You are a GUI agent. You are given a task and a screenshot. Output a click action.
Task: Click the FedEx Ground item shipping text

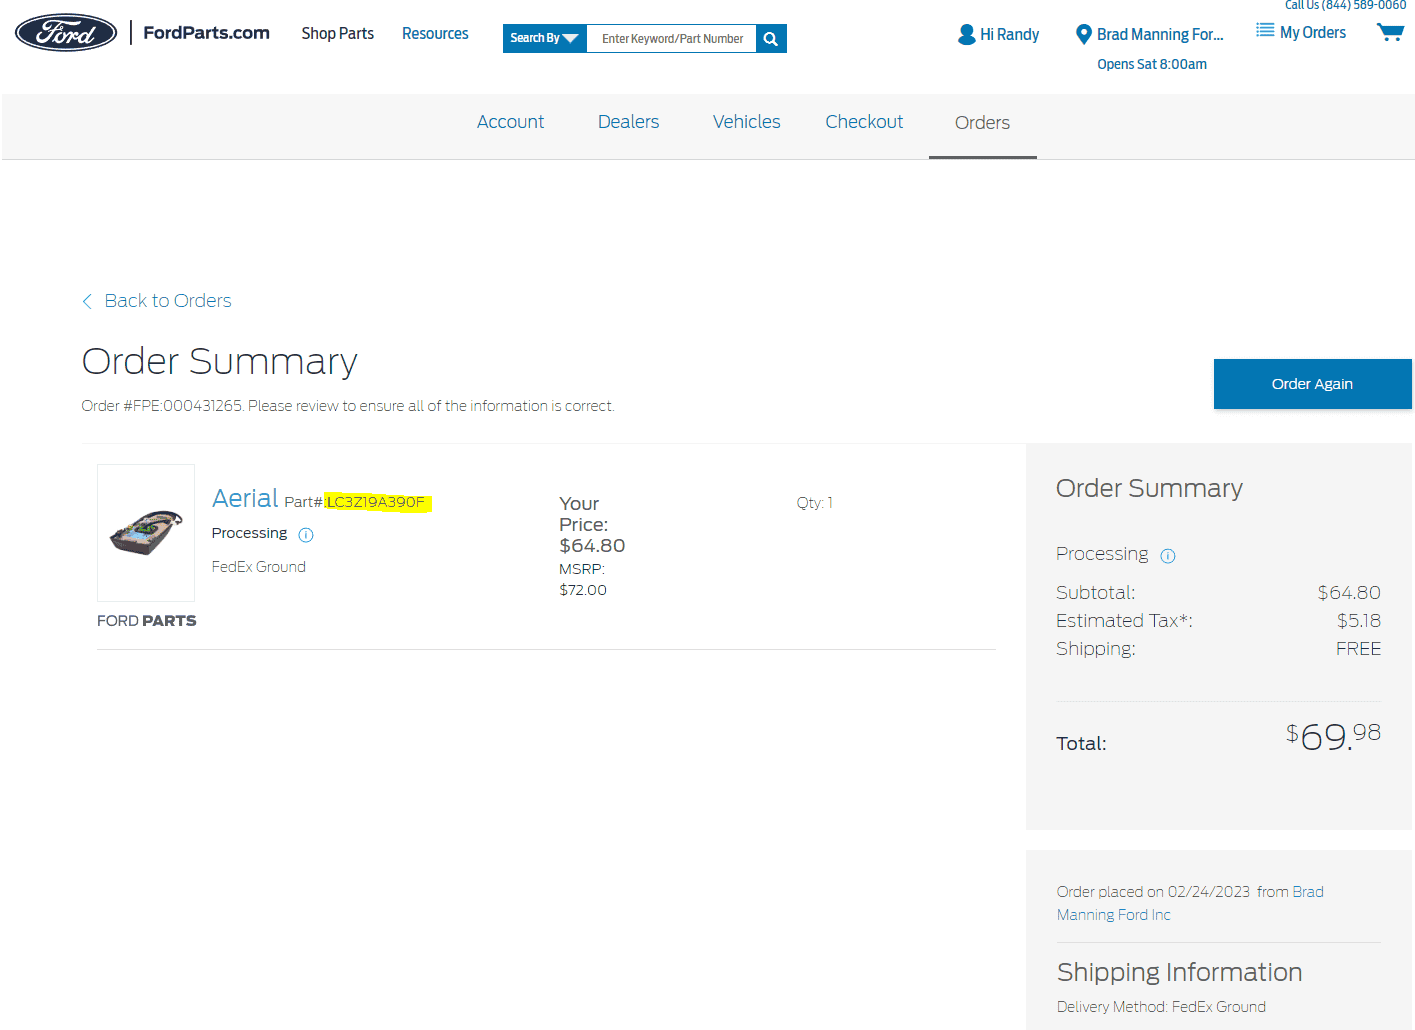click(259, 567)
